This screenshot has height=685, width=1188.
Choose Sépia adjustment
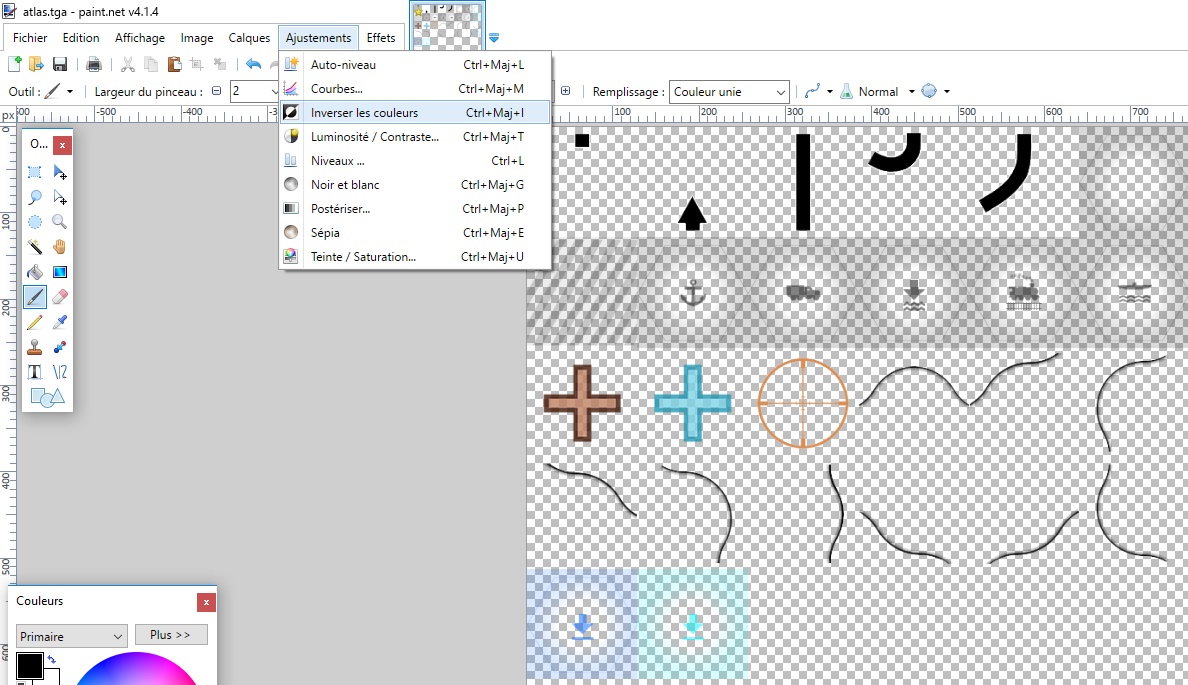[x=414, y=233]
